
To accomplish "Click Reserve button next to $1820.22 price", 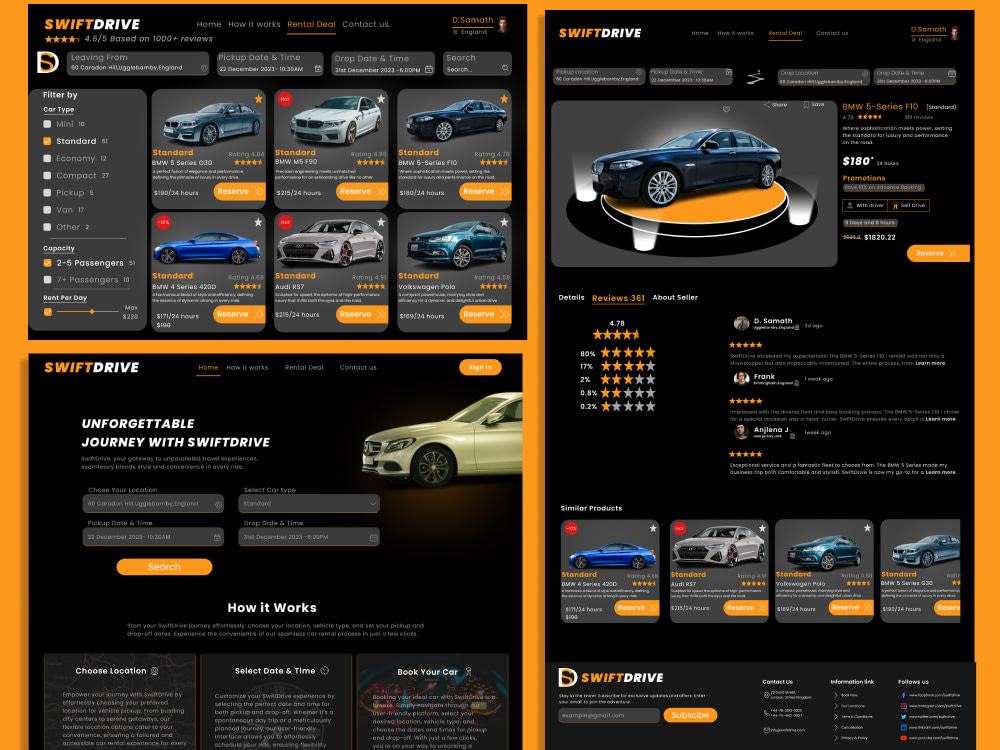I will 938,253.
